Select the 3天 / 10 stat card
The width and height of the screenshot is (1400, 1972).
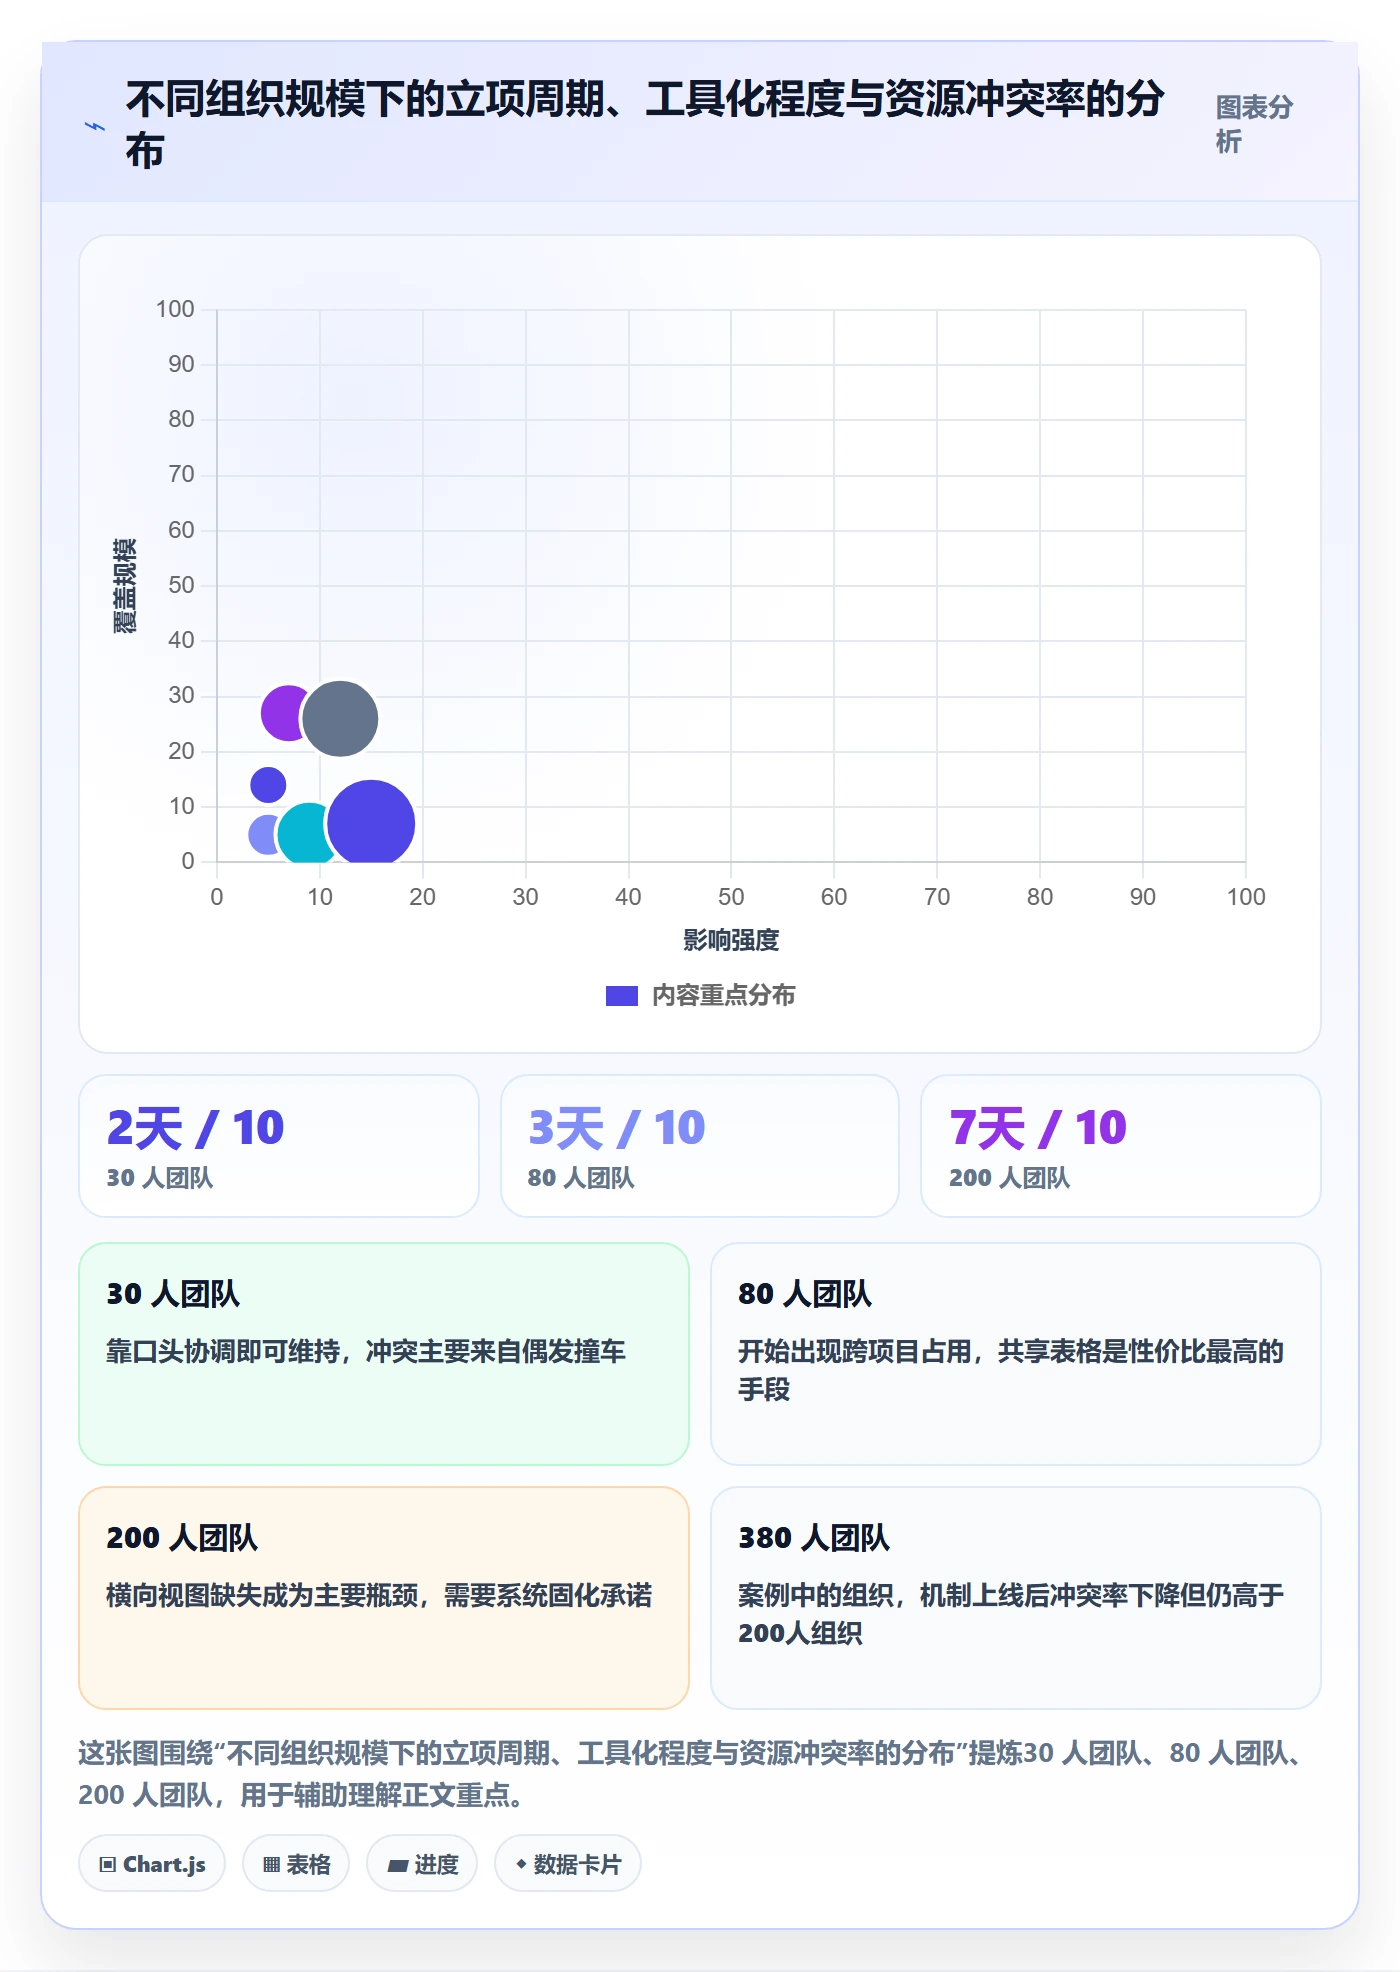700,1146
